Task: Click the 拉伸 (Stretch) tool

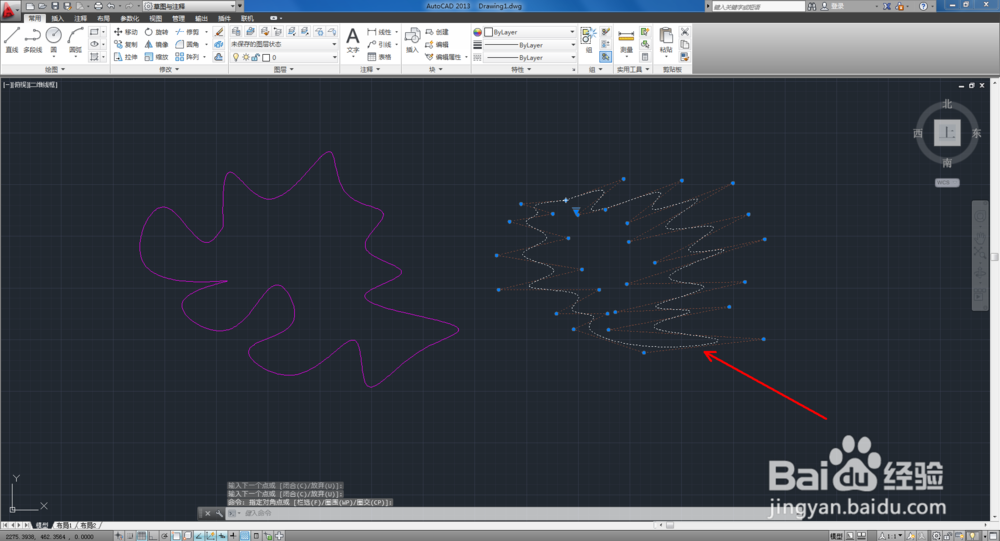Action: coord(126,57)
